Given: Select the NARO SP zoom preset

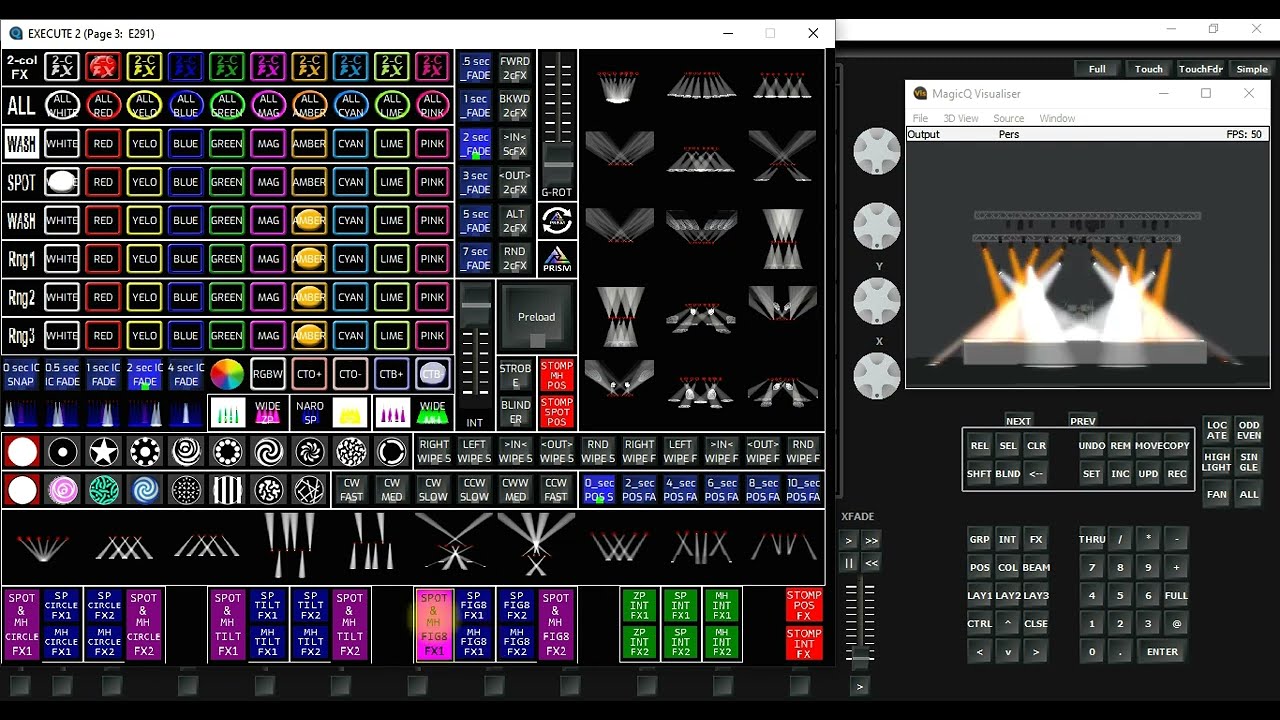Looking at the screenshot, I should click(x=309, y=413).
